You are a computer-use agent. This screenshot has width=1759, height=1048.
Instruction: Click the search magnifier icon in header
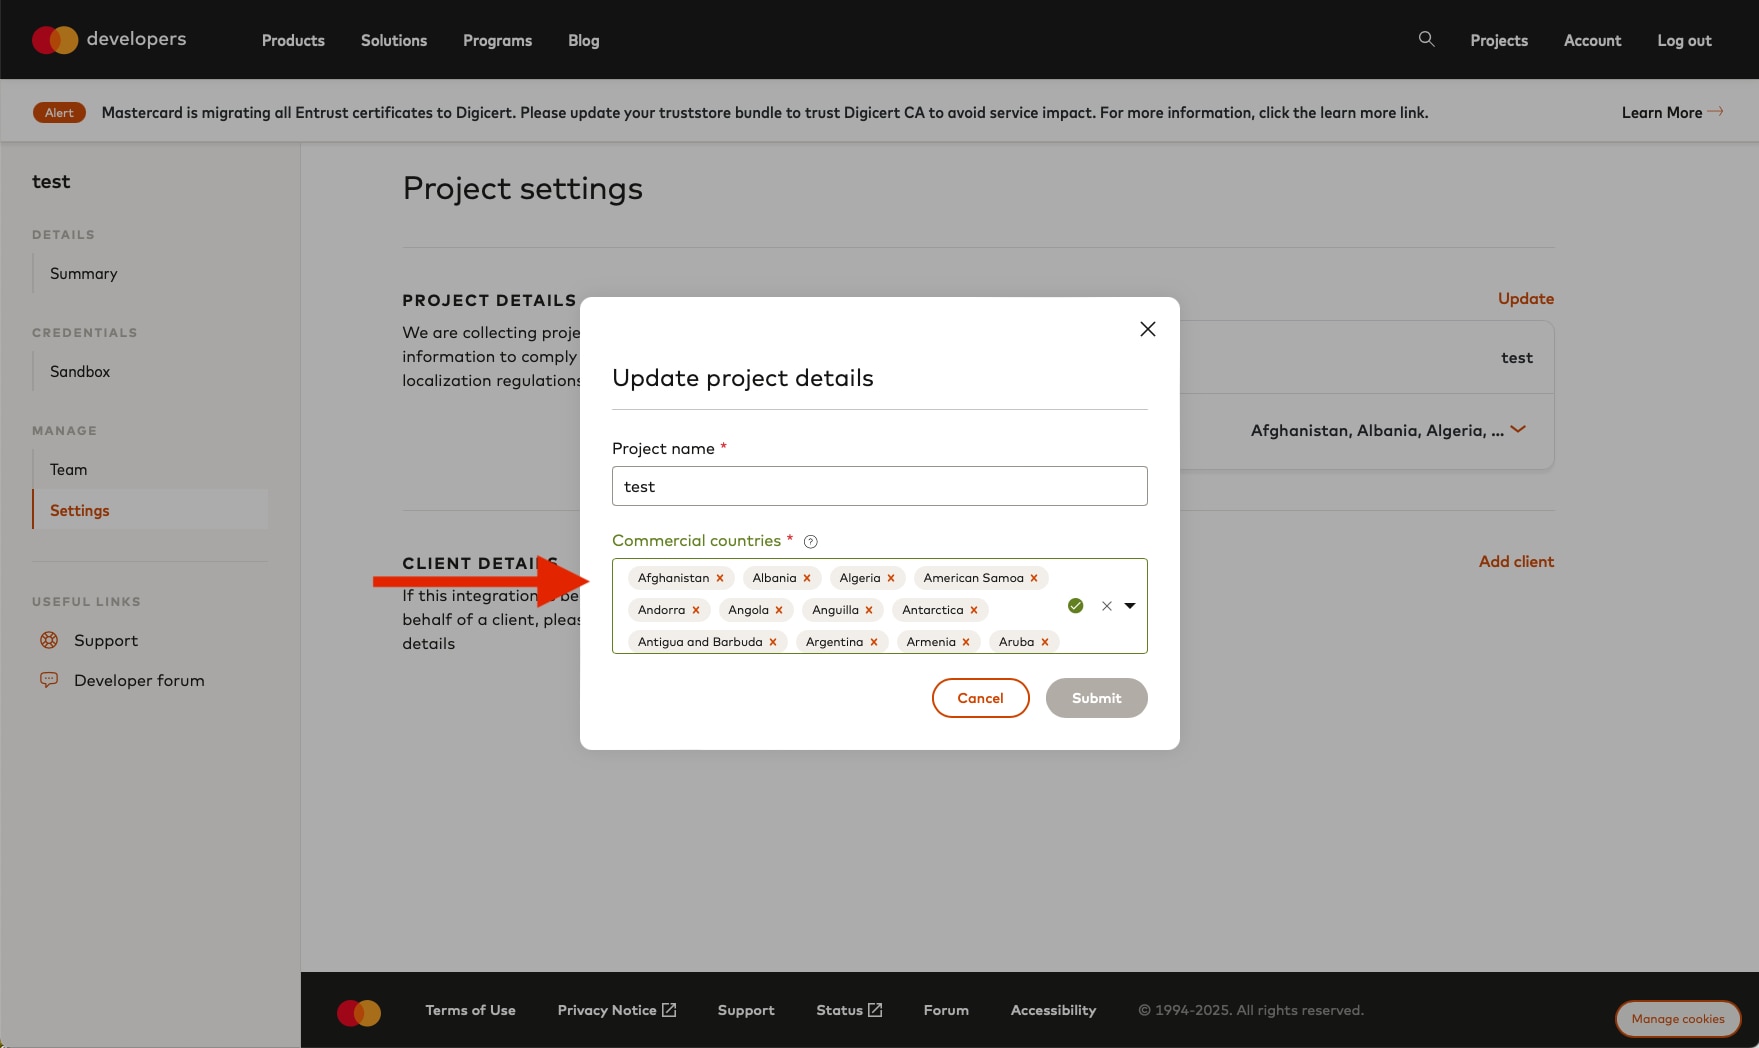[x=1426, y=39]
